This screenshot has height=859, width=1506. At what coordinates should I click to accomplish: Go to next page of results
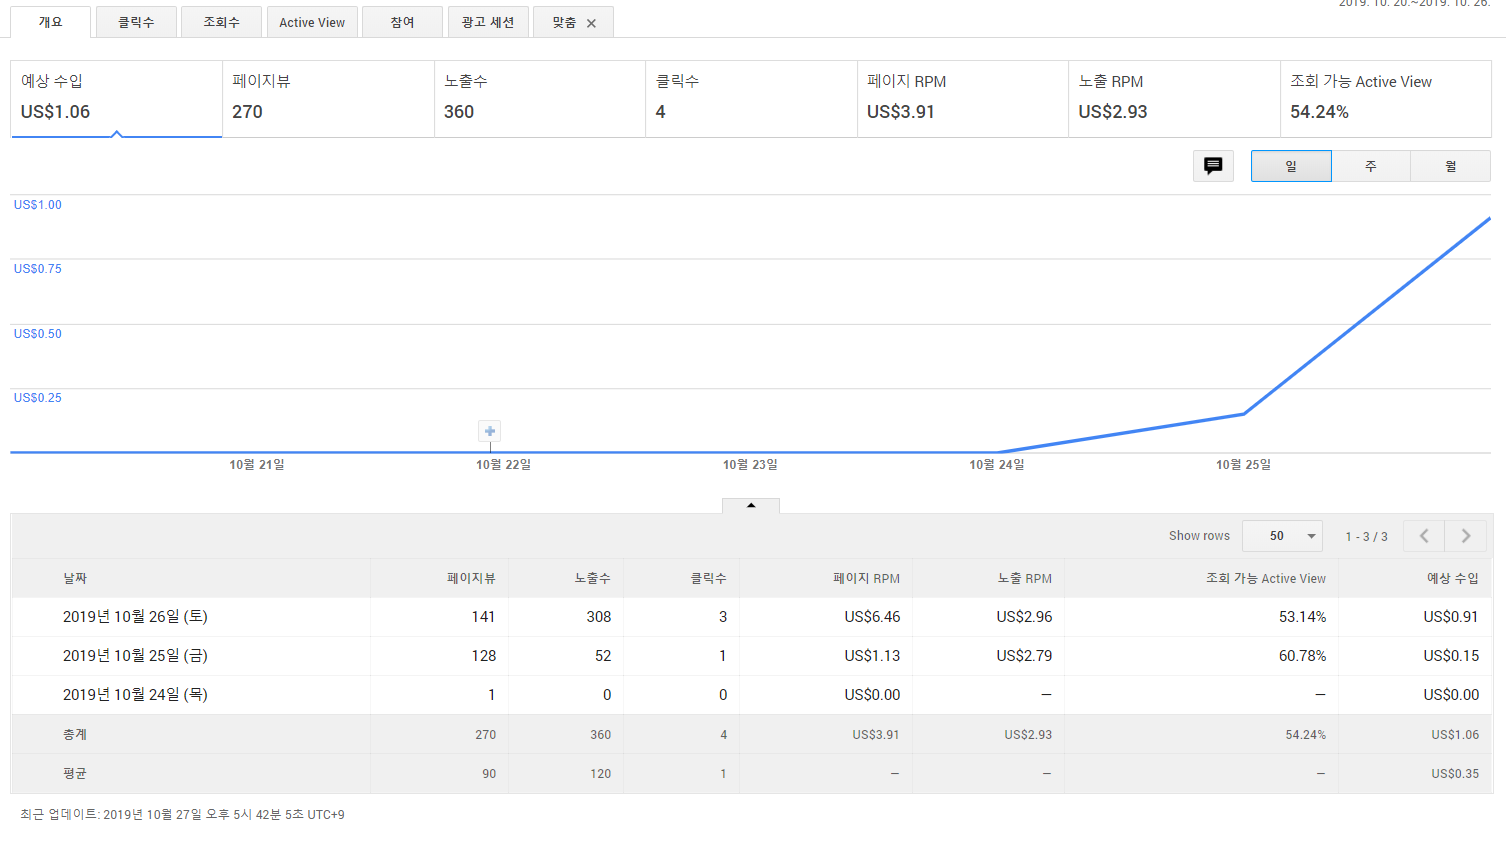coord(1466,536)
